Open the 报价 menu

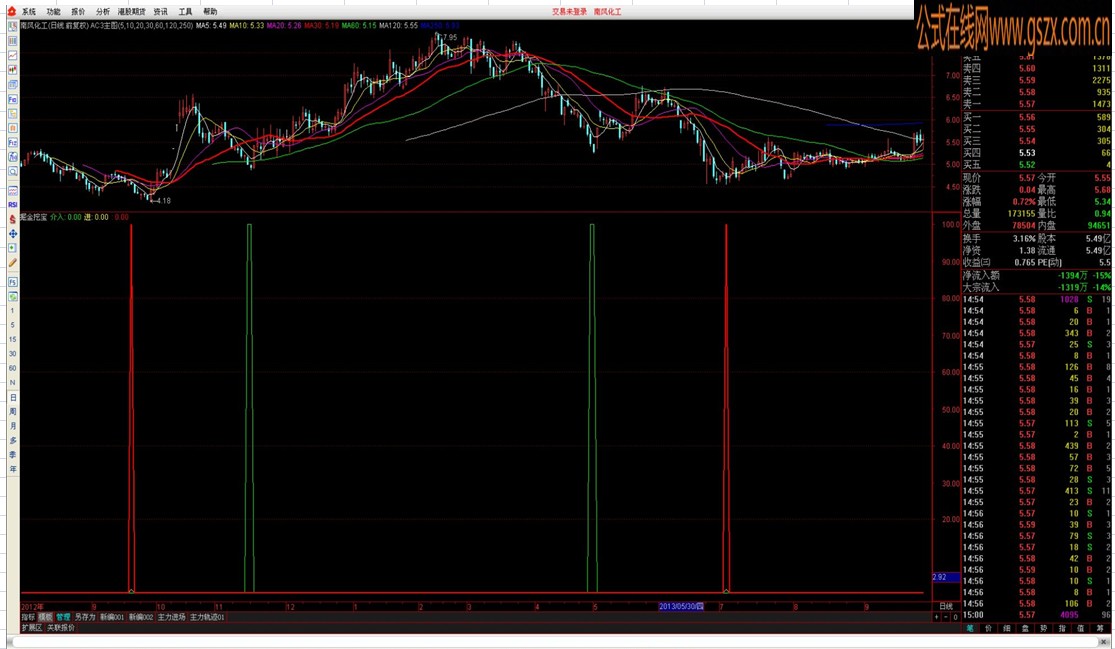[x=78, y=11]
